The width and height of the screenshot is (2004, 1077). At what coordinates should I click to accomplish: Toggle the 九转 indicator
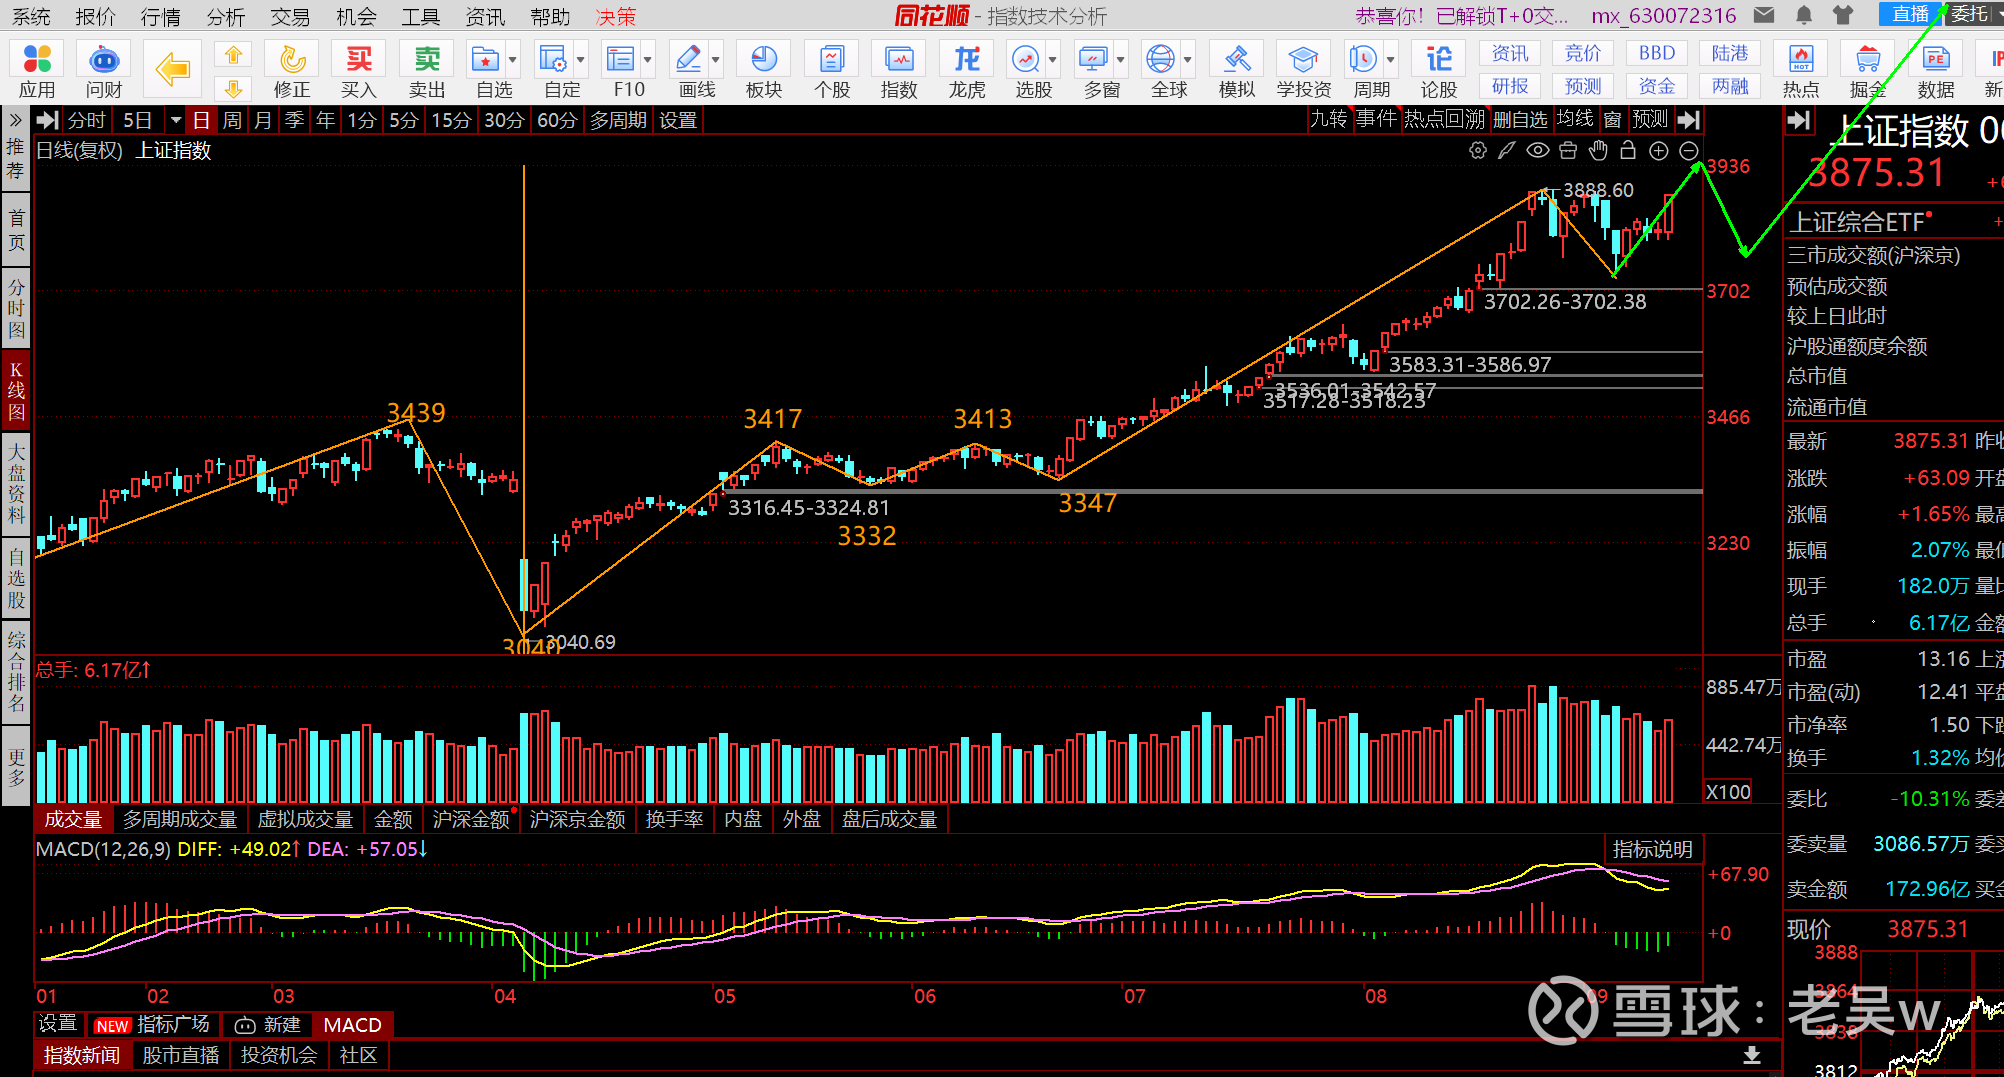tap(1329, 120)
